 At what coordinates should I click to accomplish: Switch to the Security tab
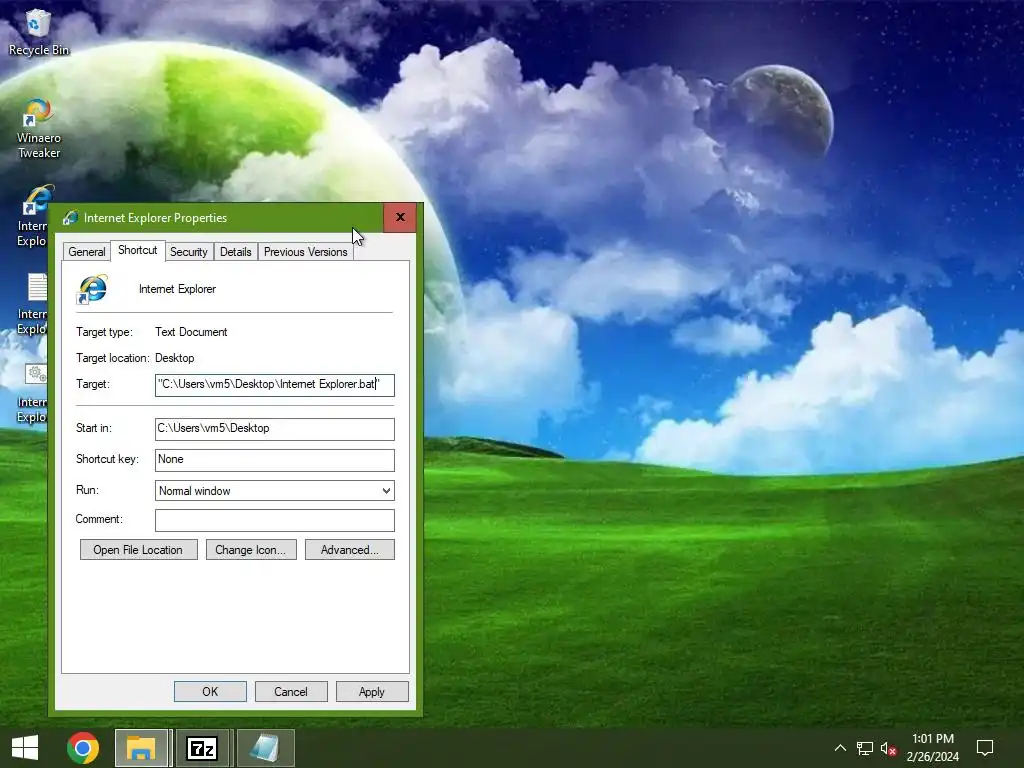pyautogui.click(x=189, y=252)
